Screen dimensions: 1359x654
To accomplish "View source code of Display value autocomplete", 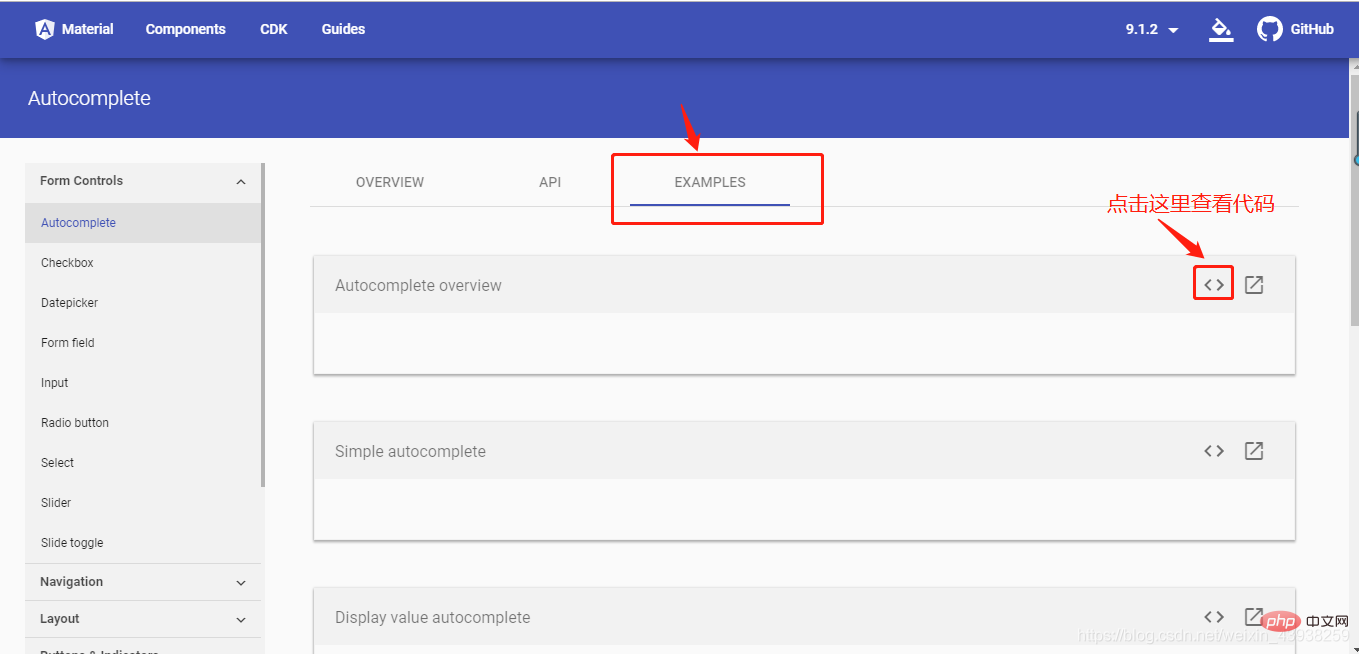I will coord(1214,617).
